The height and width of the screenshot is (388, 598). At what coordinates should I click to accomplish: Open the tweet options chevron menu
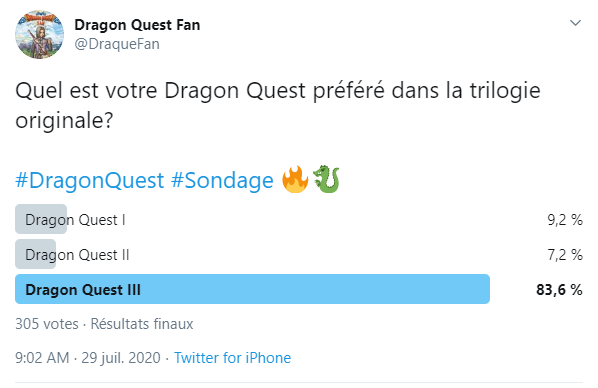coord(575,23)
